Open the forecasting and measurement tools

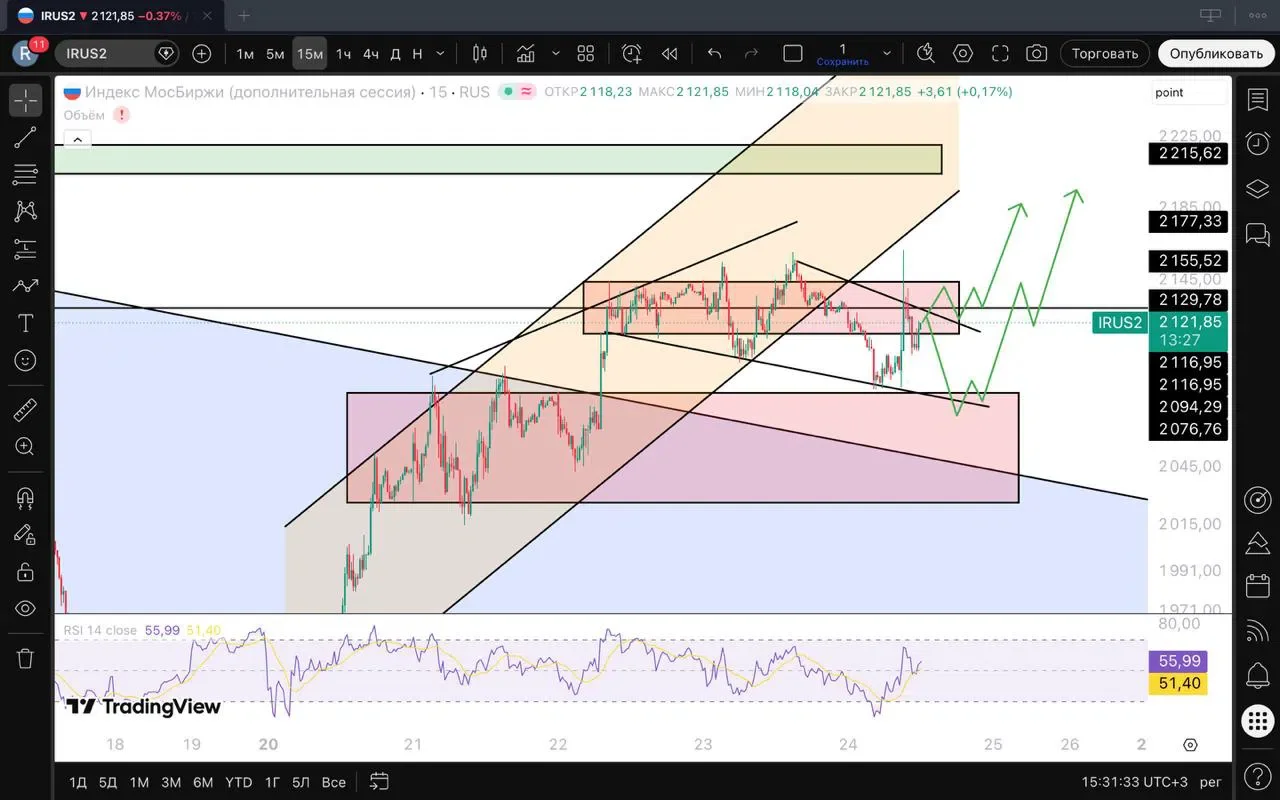coord(25,248)
